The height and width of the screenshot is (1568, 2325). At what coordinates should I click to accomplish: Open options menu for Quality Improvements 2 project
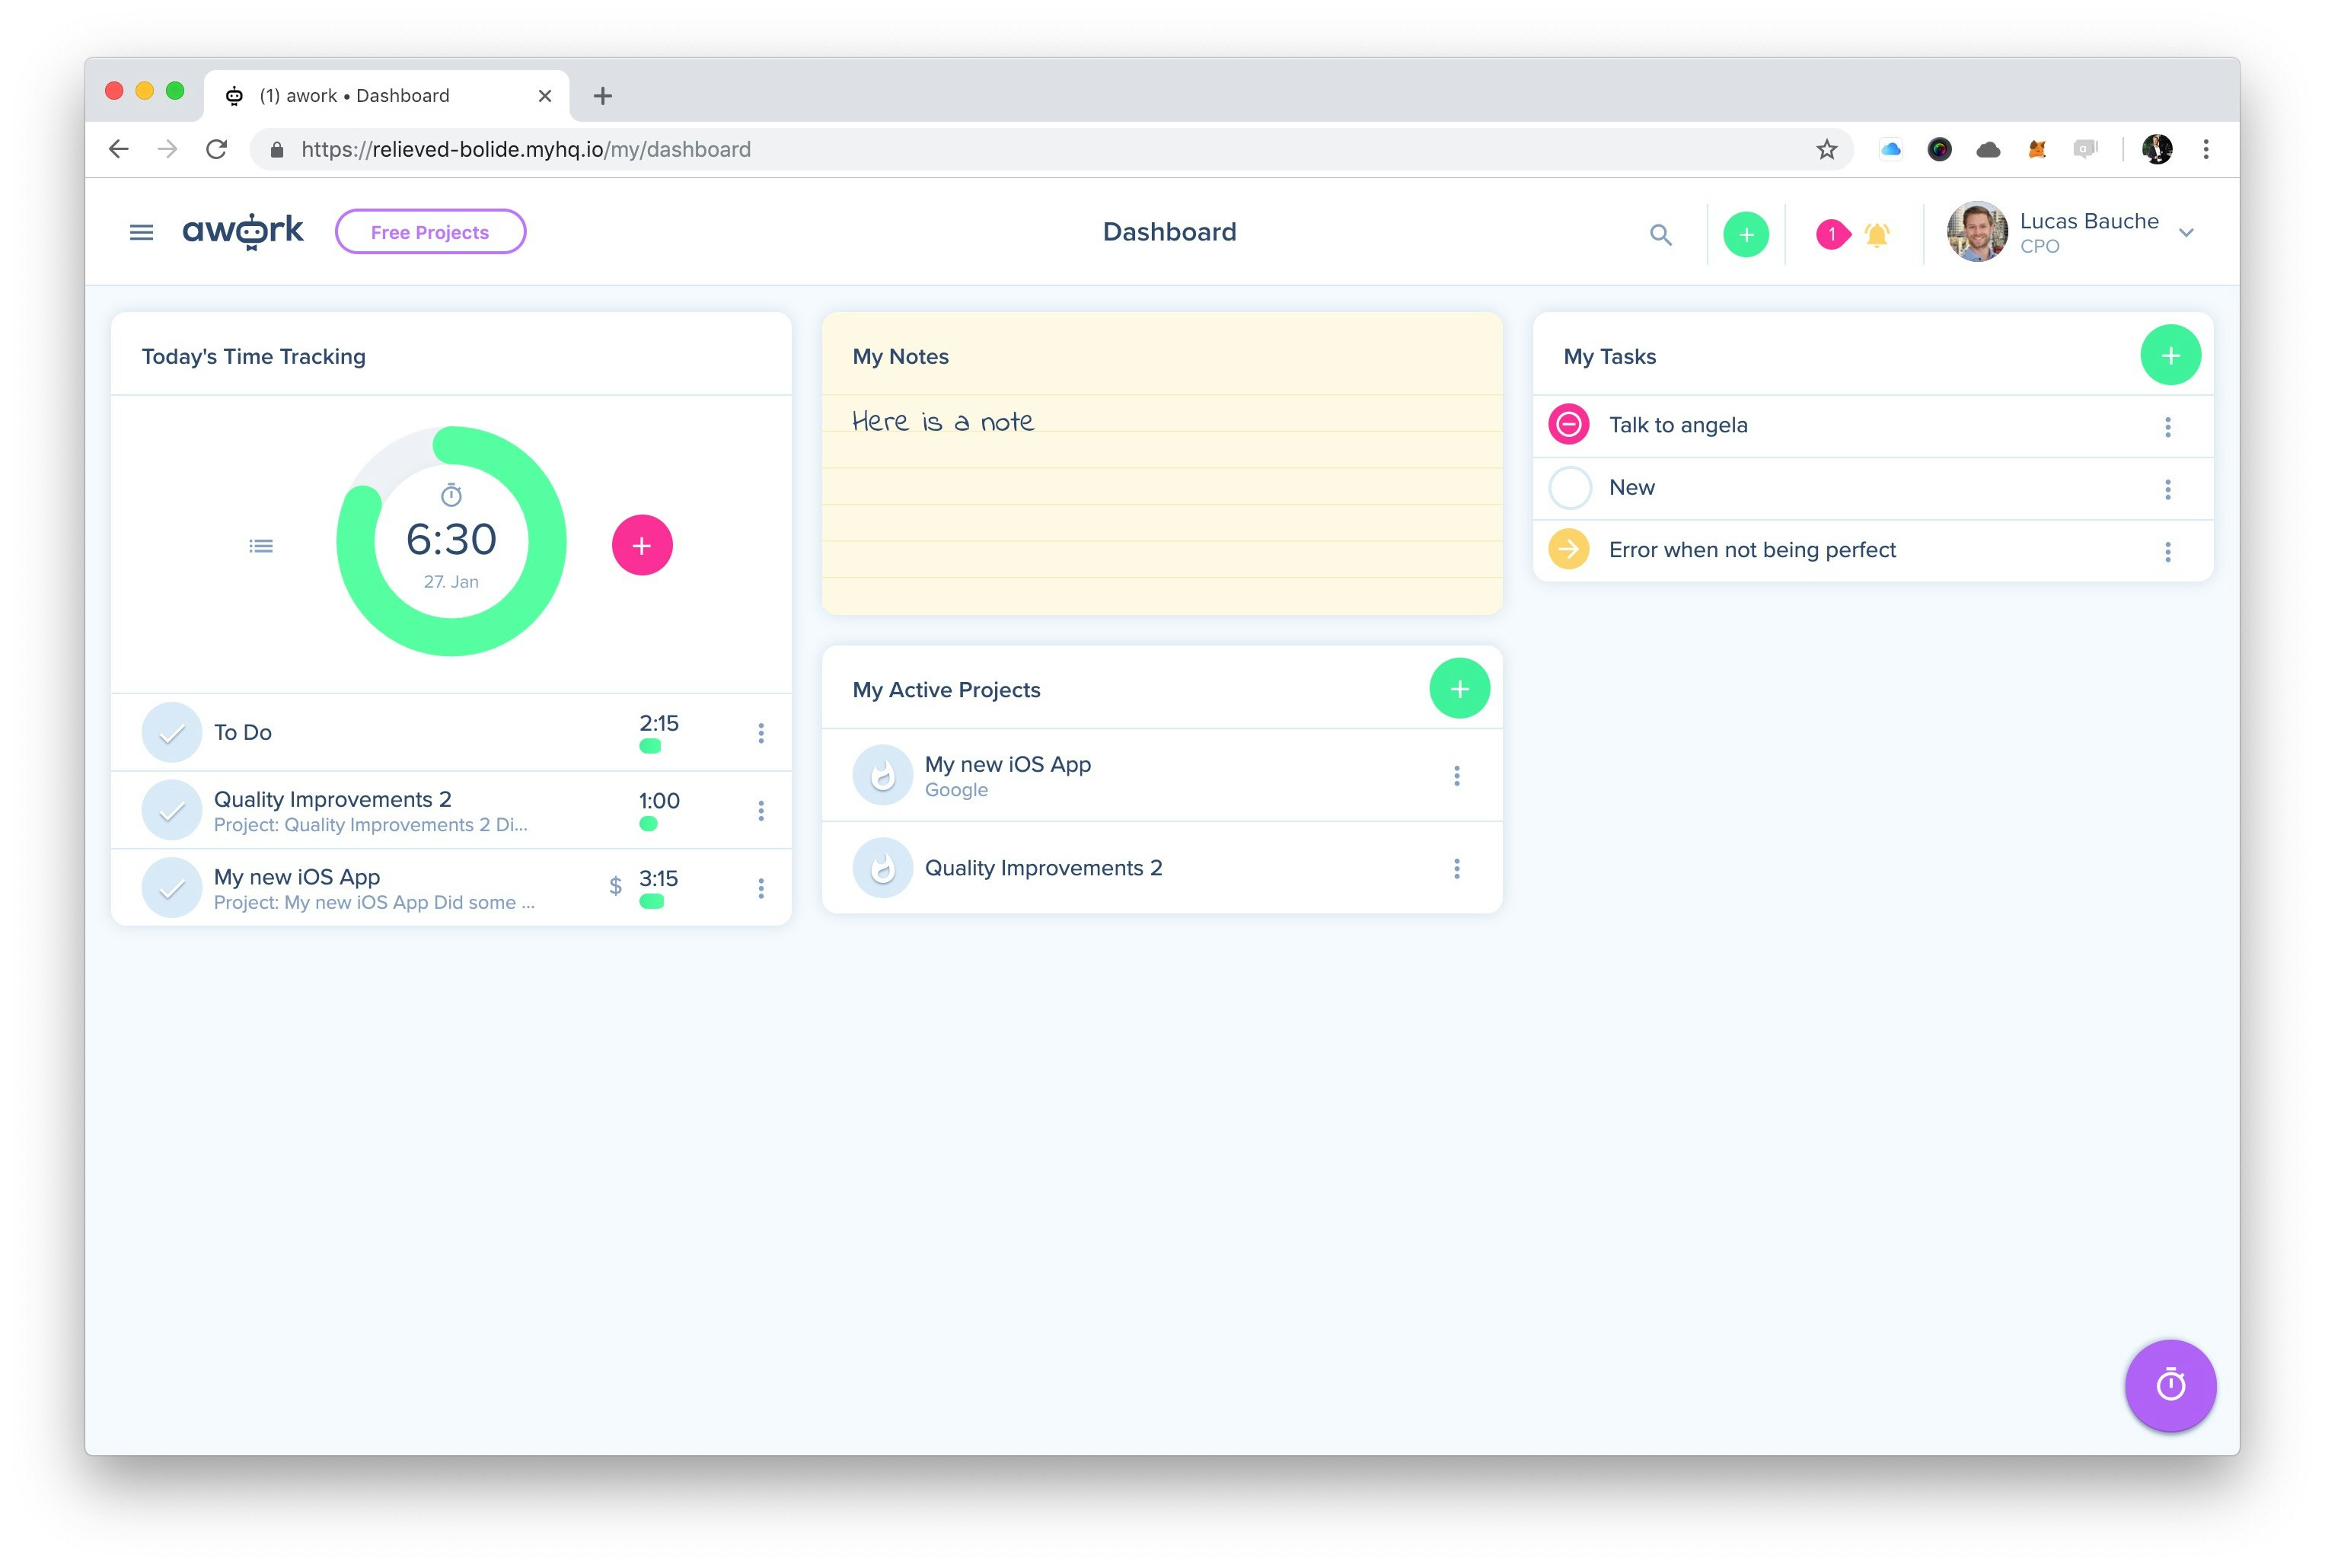1458,868
